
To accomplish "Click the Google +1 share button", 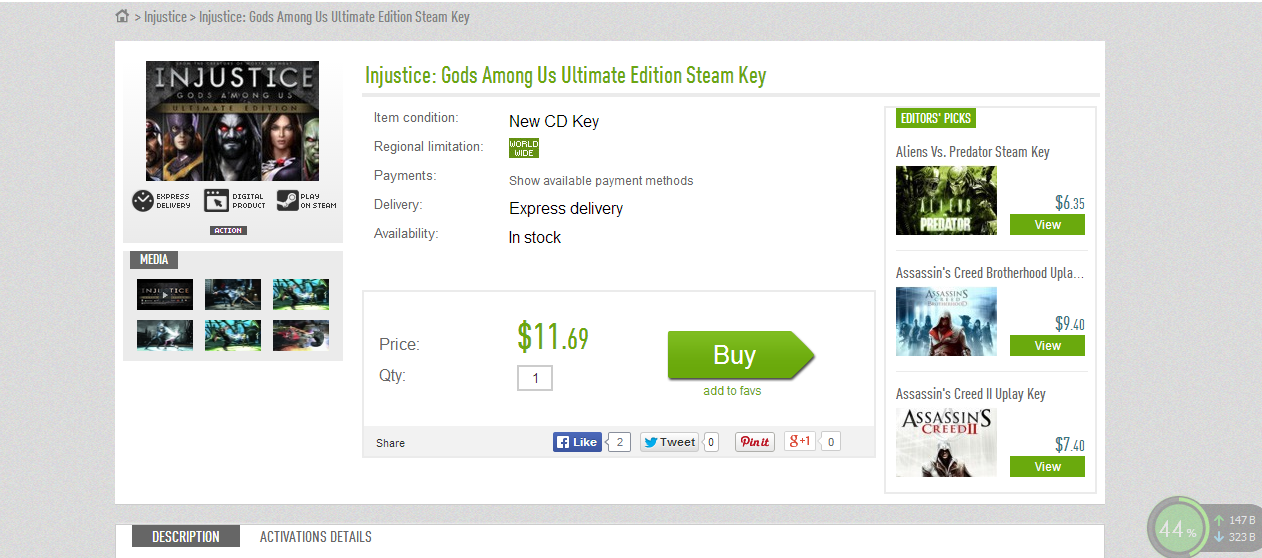I will [x=799, y=442].
